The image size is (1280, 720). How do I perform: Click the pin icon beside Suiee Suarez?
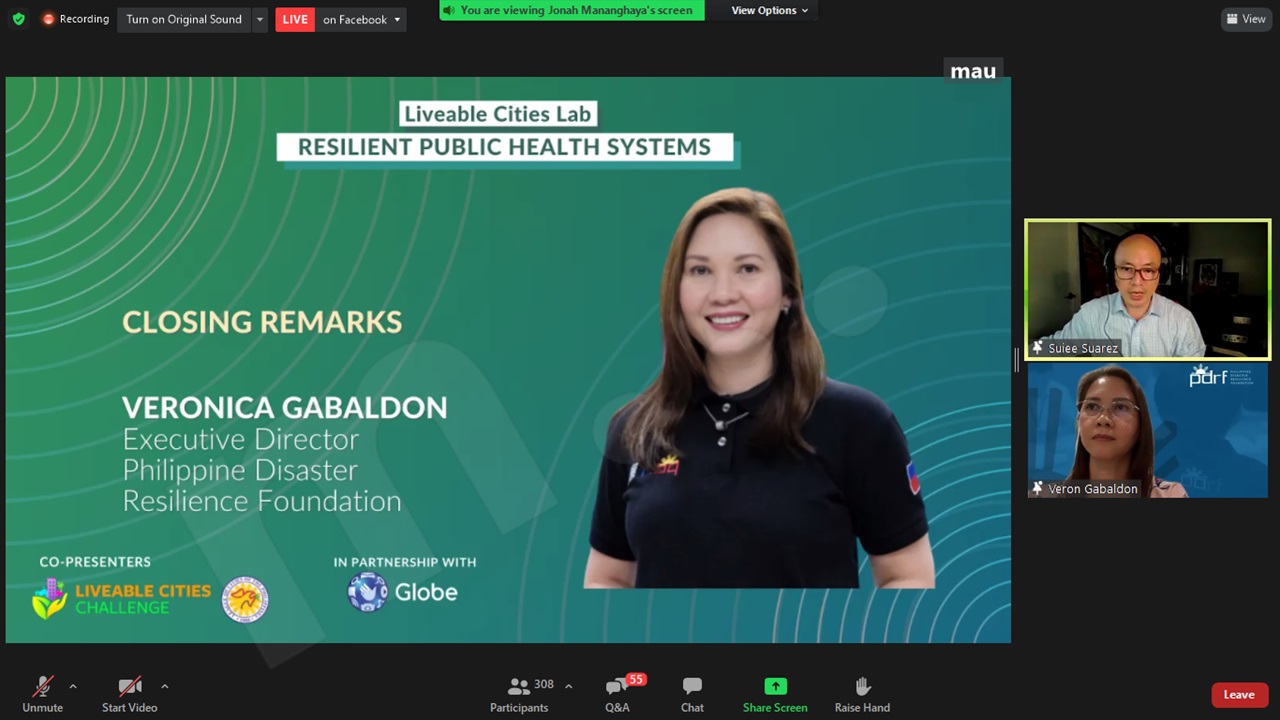click(x=1038, y=348)
